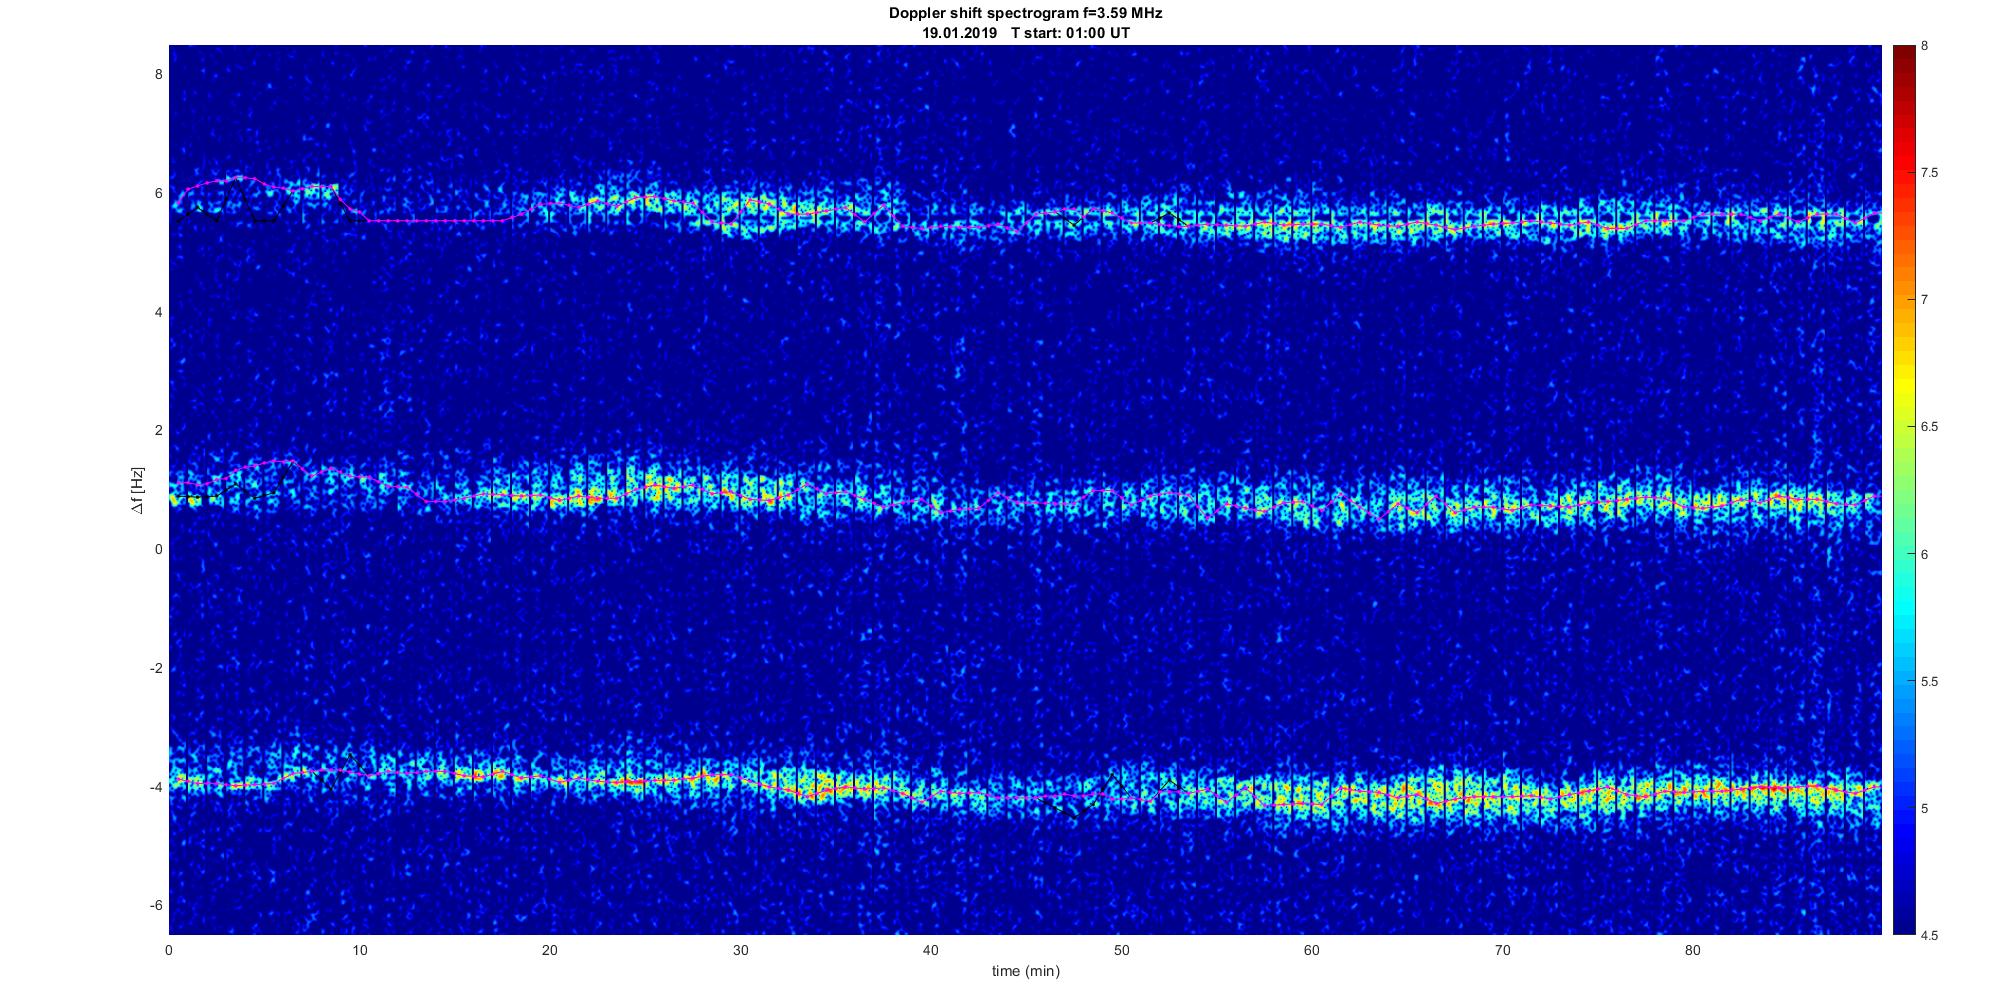Click the y-axis tick label '4'
The width and height of the screenshot is (2000, 1003).
coord(158,312)
